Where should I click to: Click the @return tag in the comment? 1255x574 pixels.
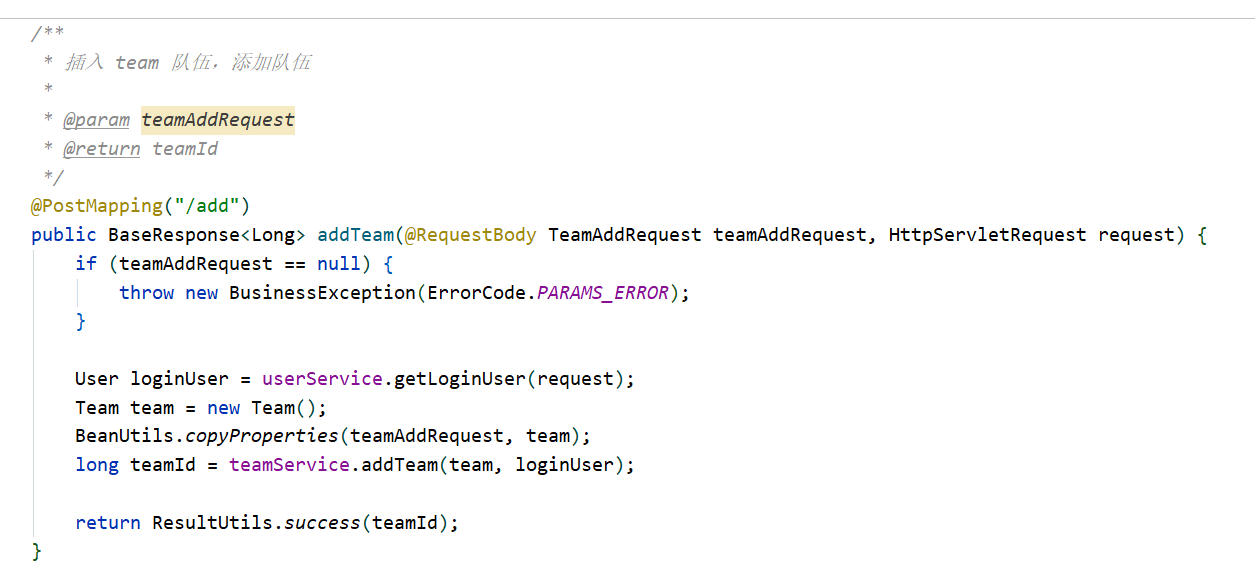point(102,149)
